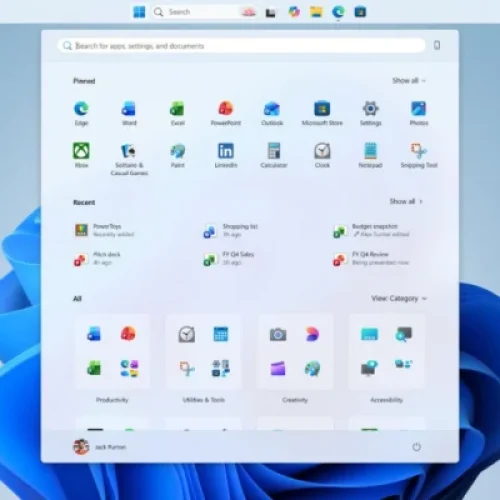Open PowerToys recently added item
This screenshot has height=500, width=500.
[104, 230]
